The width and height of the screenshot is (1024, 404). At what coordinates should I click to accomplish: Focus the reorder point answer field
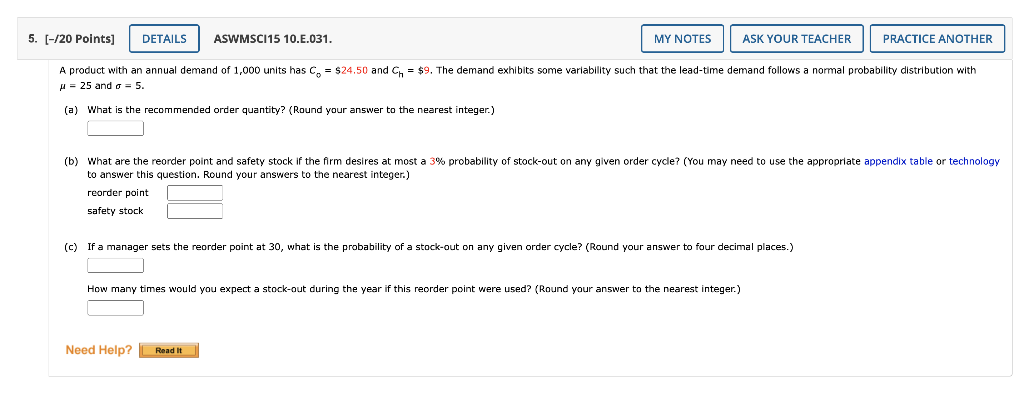tap(194, 193)
